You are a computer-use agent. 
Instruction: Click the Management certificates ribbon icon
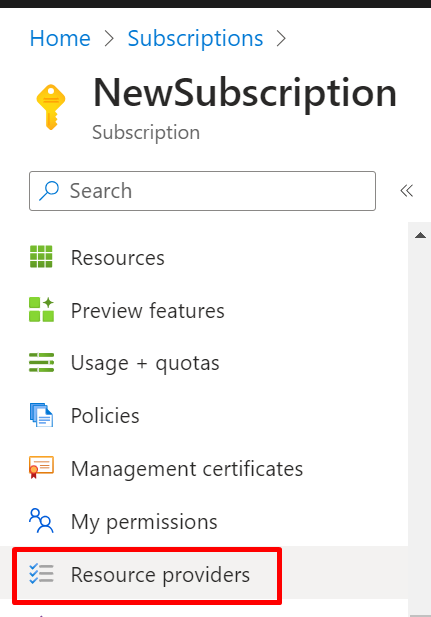click(x=41, y=467)
